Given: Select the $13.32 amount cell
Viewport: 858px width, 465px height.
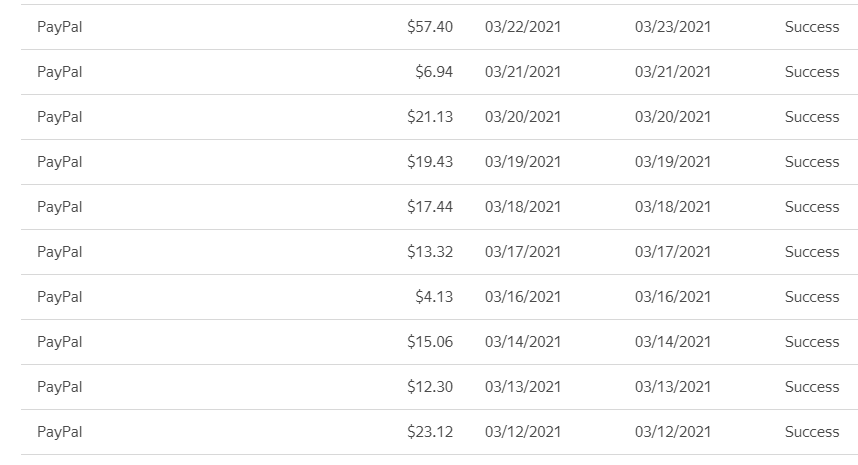Looking at the screenshot, I should tap(430, 252).
